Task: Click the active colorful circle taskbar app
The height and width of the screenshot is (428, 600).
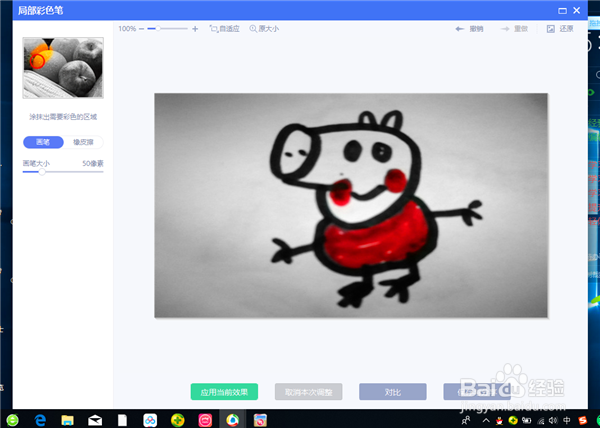Action: tap(233, 420)
